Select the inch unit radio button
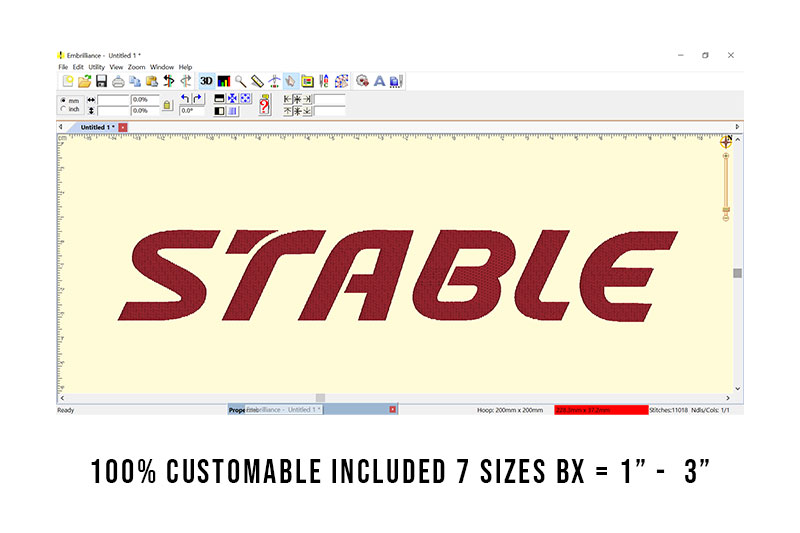800x533 pixels. pyautogui.click(x=63, y=109)
